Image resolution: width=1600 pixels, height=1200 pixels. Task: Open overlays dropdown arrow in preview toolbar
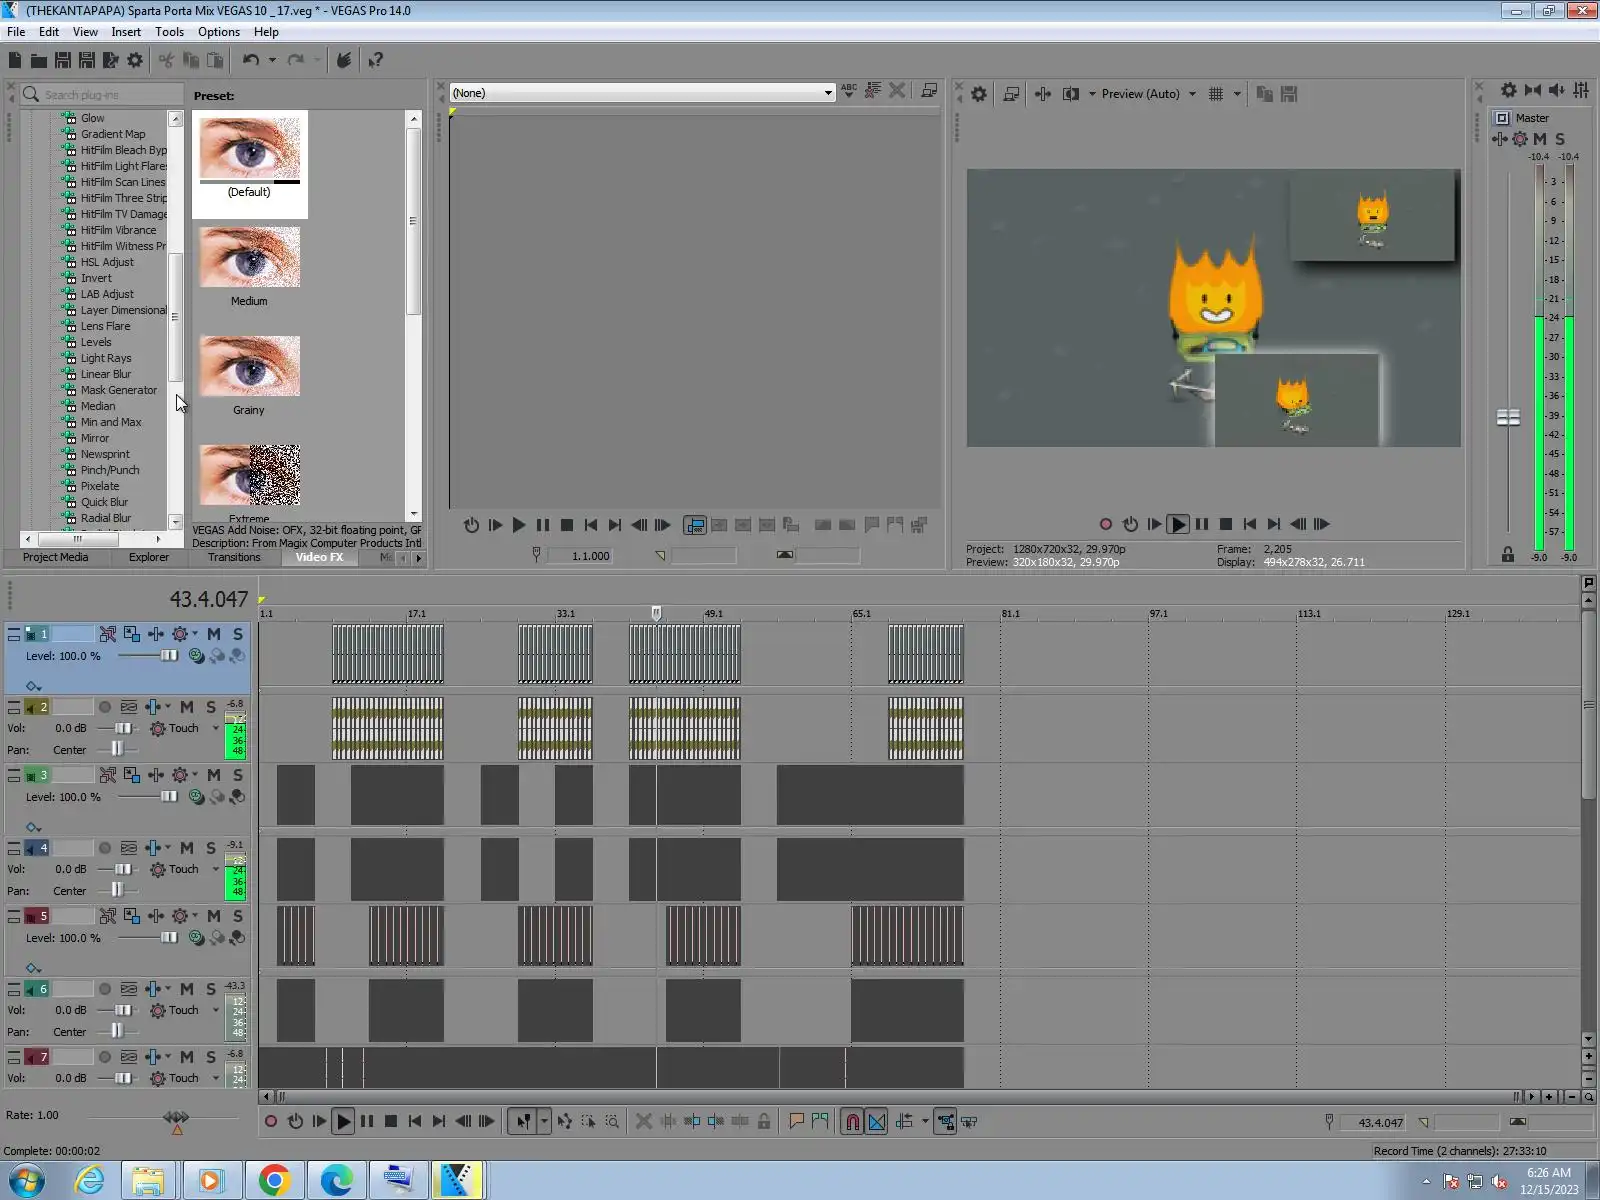click(x=1237, y=94)
